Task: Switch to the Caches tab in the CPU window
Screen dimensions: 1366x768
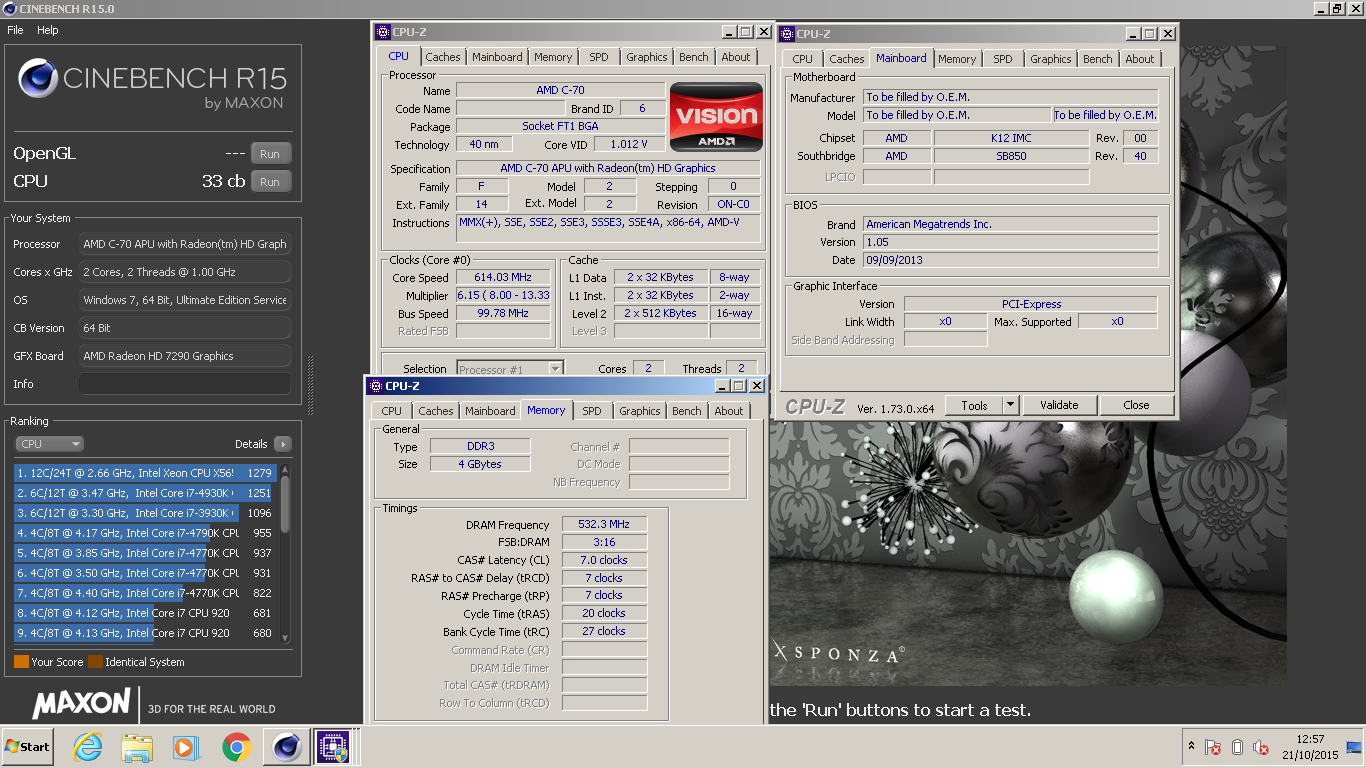Action: click(443, 57)
